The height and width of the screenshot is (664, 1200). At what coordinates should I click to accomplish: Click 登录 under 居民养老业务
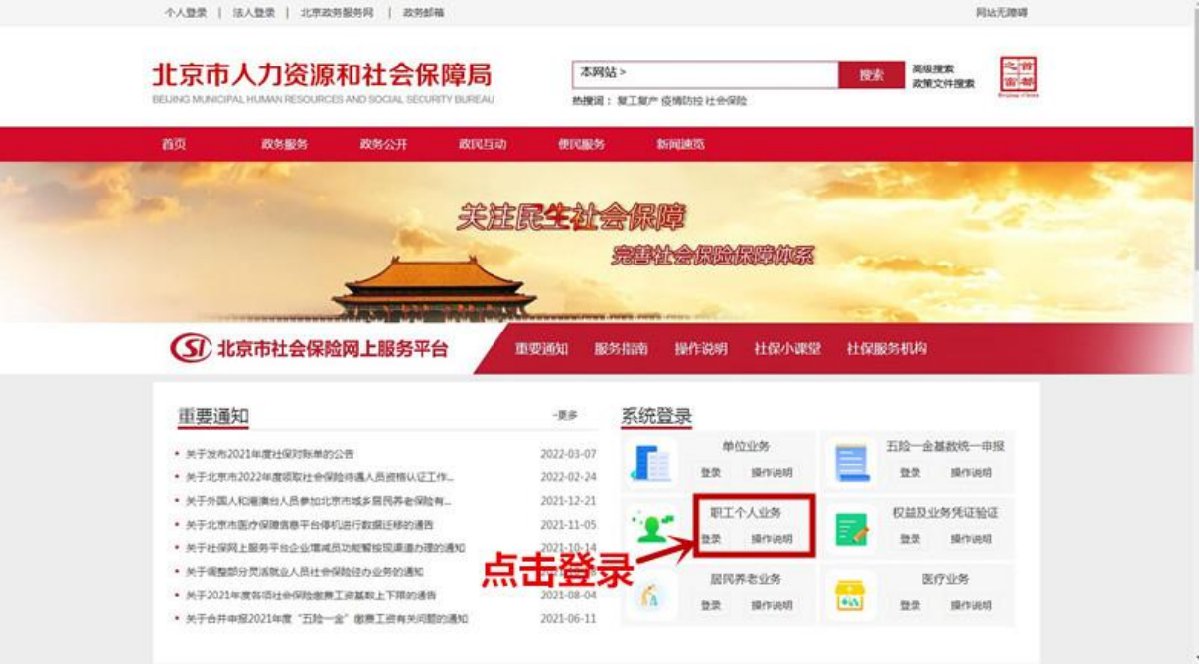coord(711,606)
